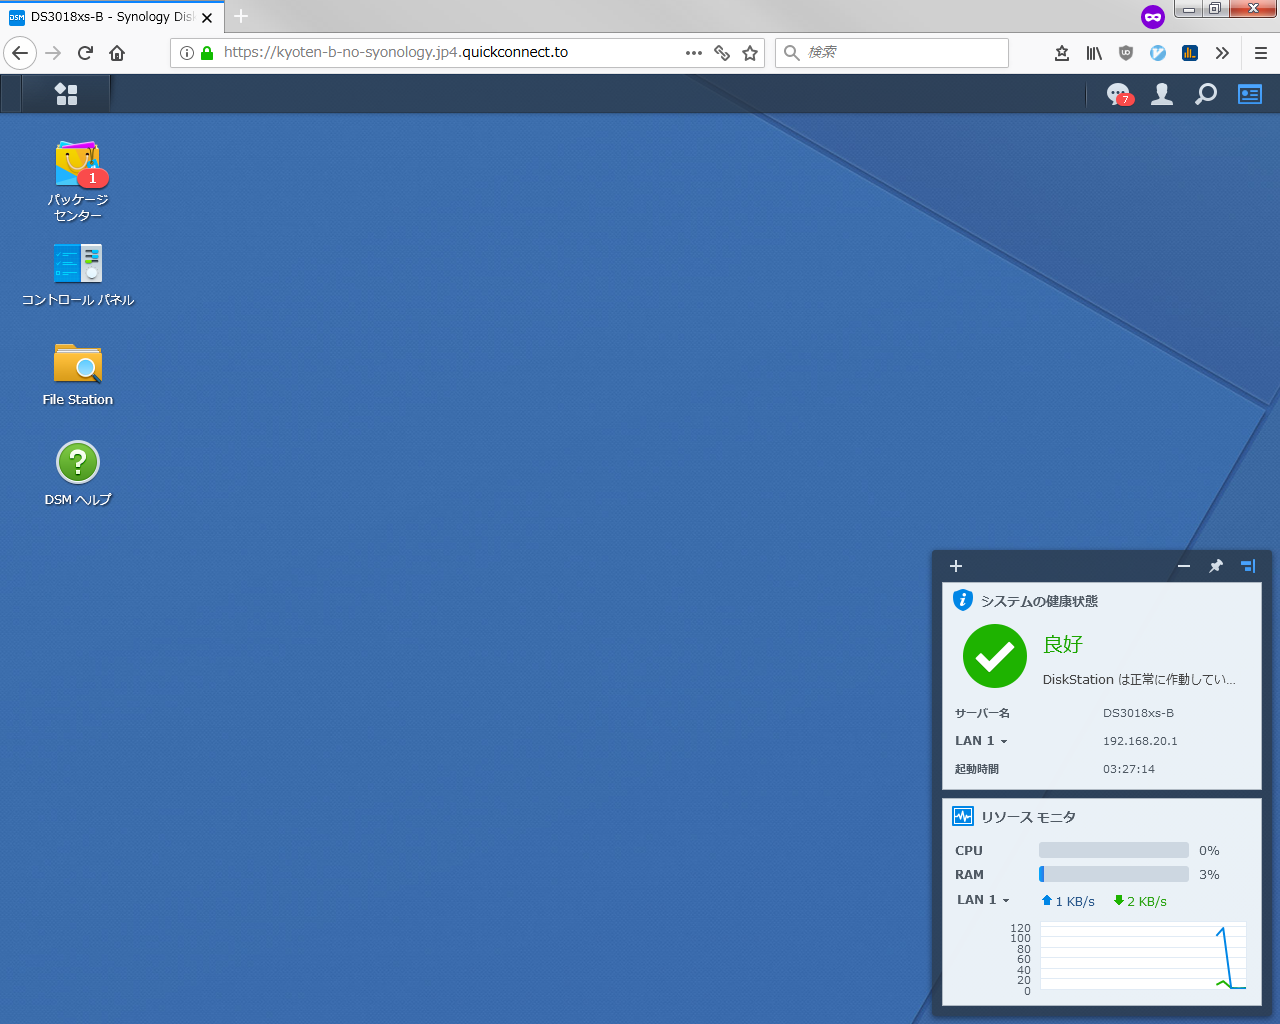Viewport: 1280px width, 1024px height.
Task: Open the DSM main menu grid icon
Action: 66,94
